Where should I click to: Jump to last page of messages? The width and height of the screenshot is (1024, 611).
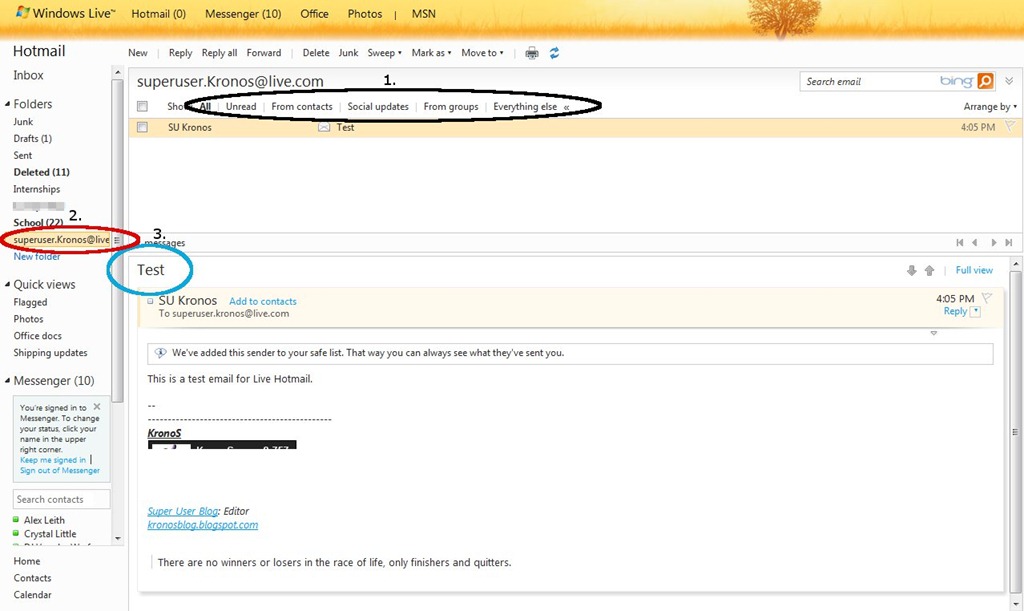(x=1009, y=242)
